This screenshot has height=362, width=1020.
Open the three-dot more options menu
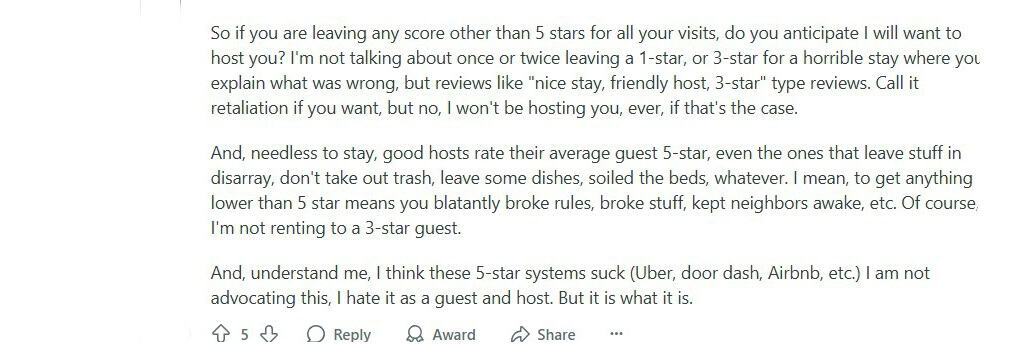click(x=616, y=334)
